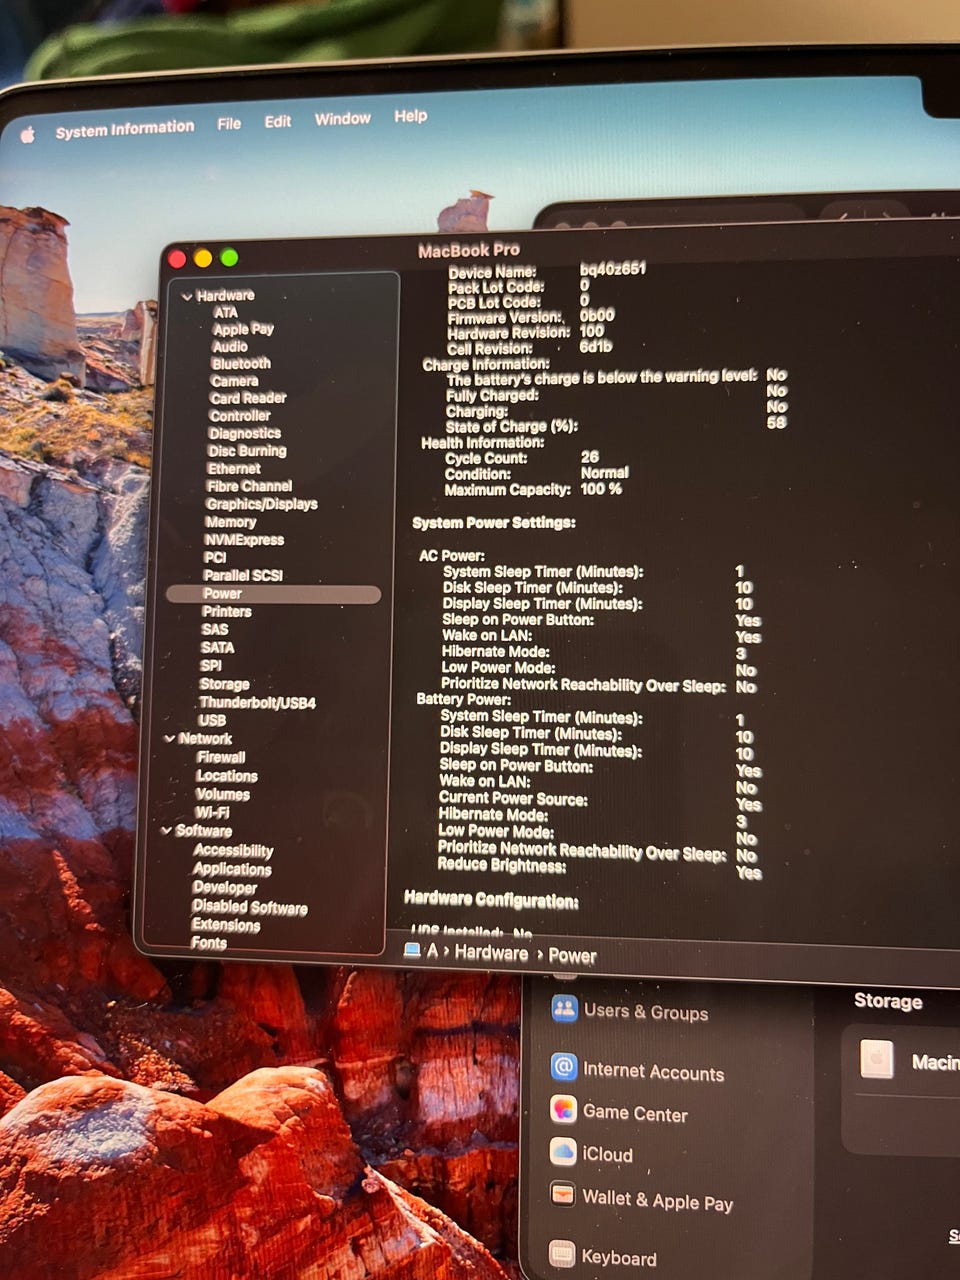Select ATA in the Hardware list

[x=226, y=312]
